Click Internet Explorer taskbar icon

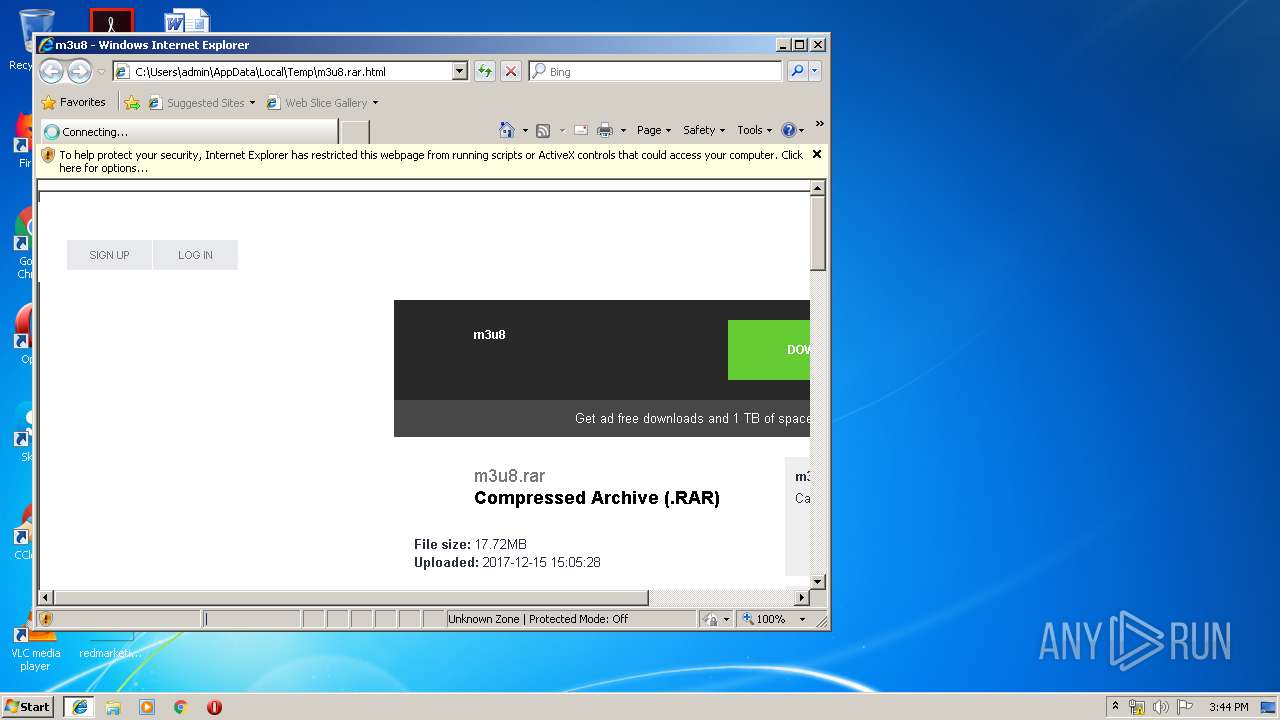(x=79, y=707)
